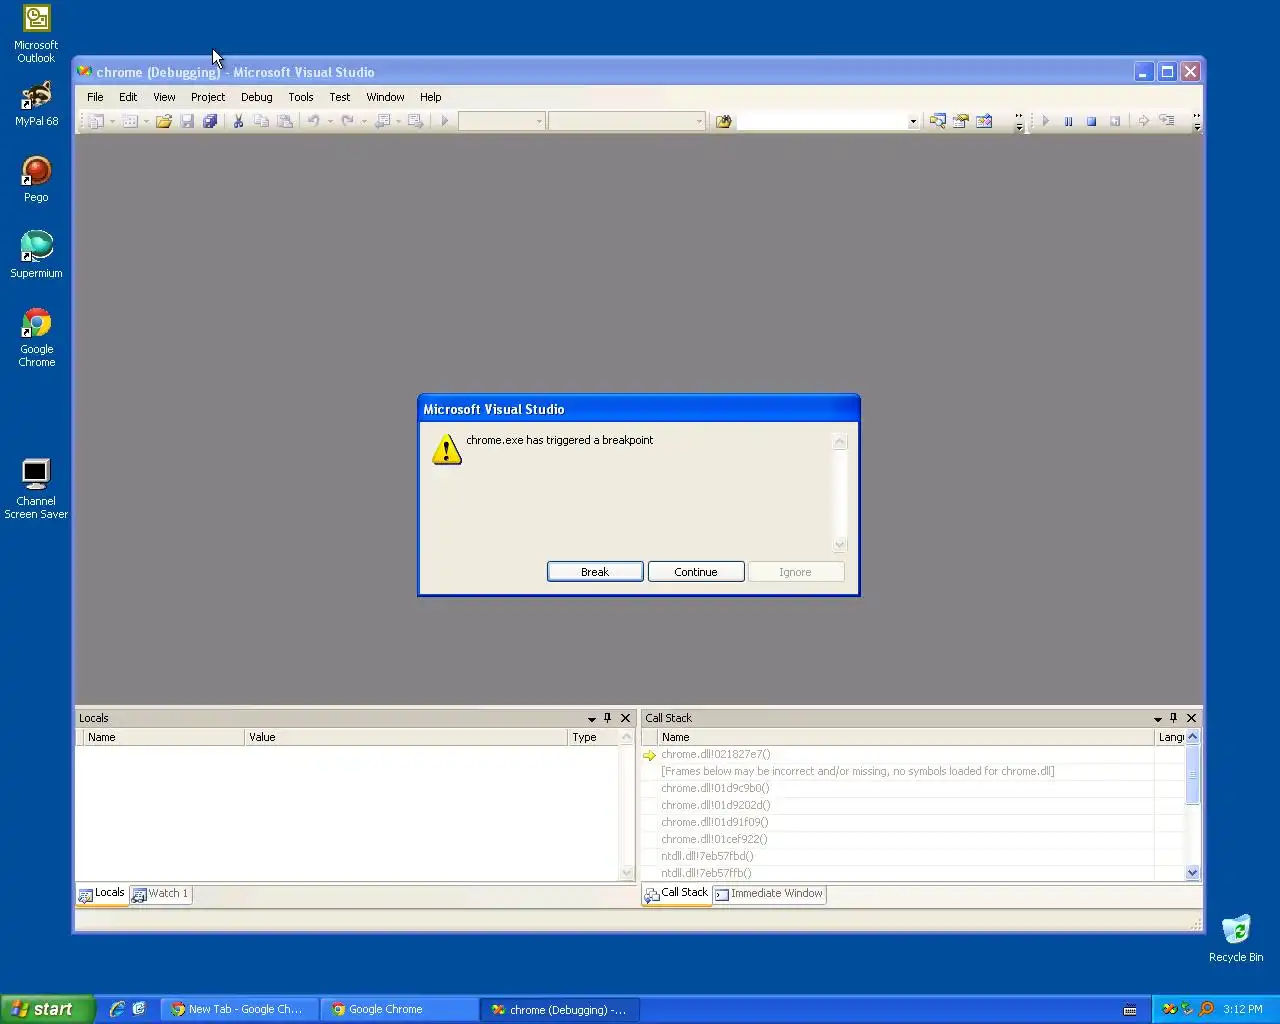Switch to the Immediate Window tab
This screenshot has height=1024, width=1280.
[769, 894]
